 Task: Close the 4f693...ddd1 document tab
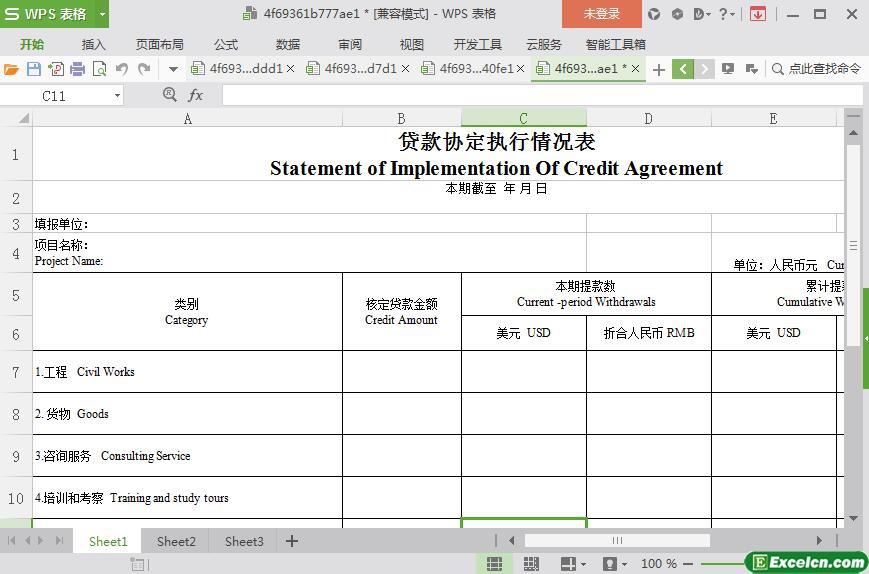pyautogui.click(x=291, y=69)
